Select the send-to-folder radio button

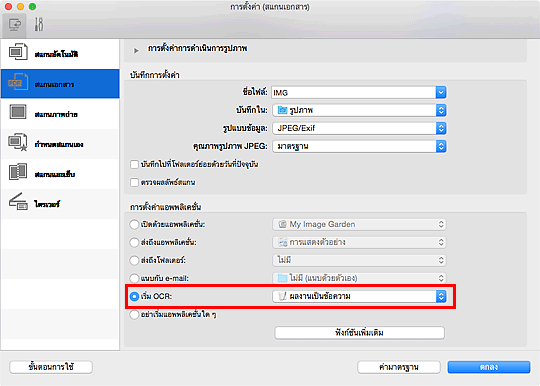click(134, 260)
